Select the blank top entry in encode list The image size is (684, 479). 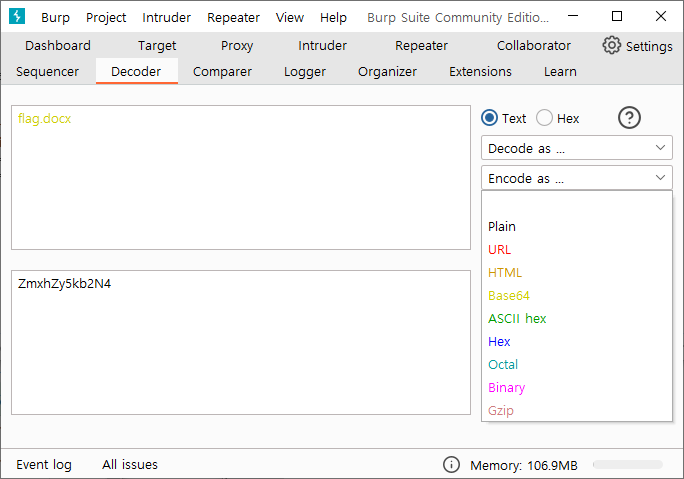[x=577, y=203]
